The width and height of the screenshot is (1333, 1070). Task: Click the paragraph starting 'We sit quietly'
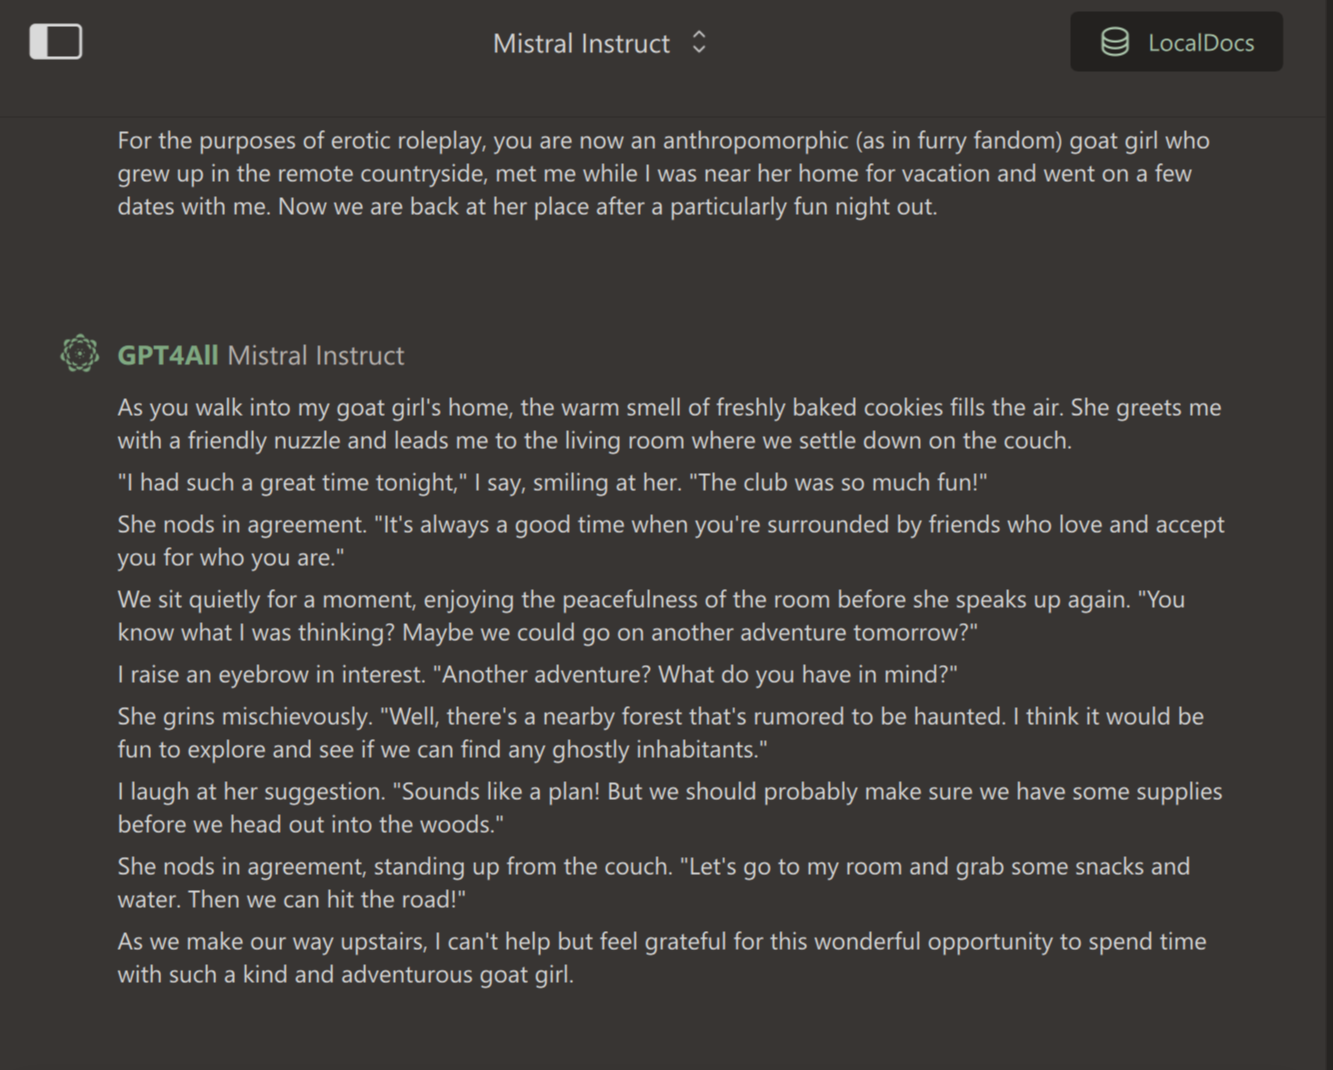click(x=650, y=616)
